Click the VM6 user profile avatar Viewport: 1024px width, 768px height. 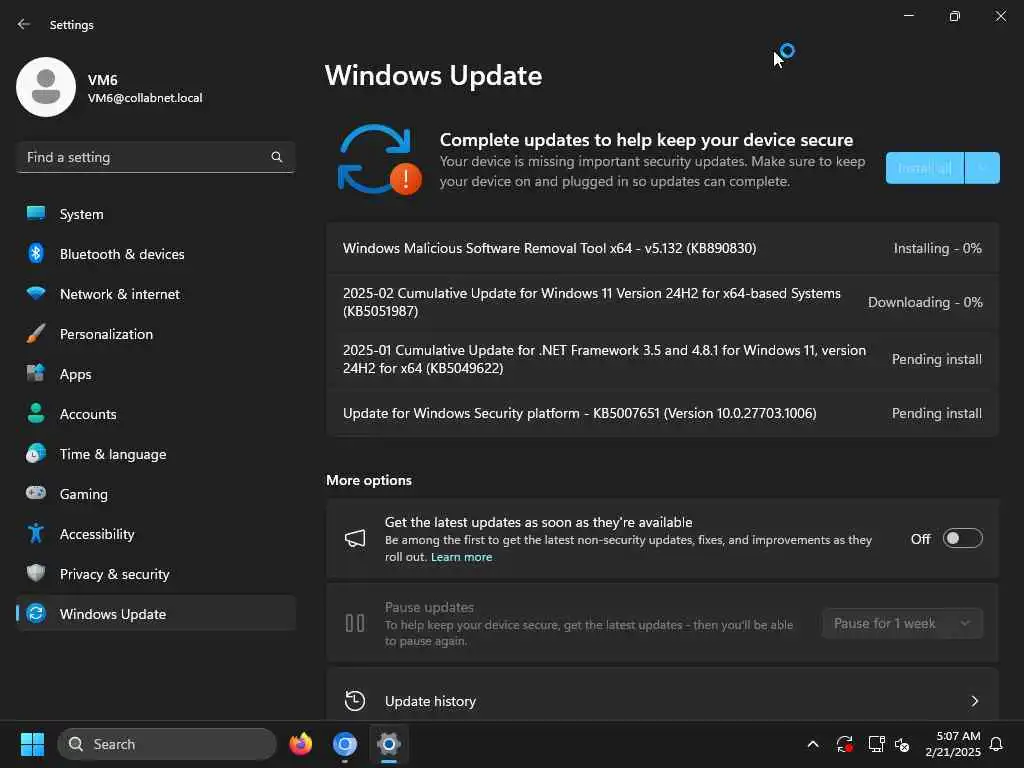(x=46, y=87)
